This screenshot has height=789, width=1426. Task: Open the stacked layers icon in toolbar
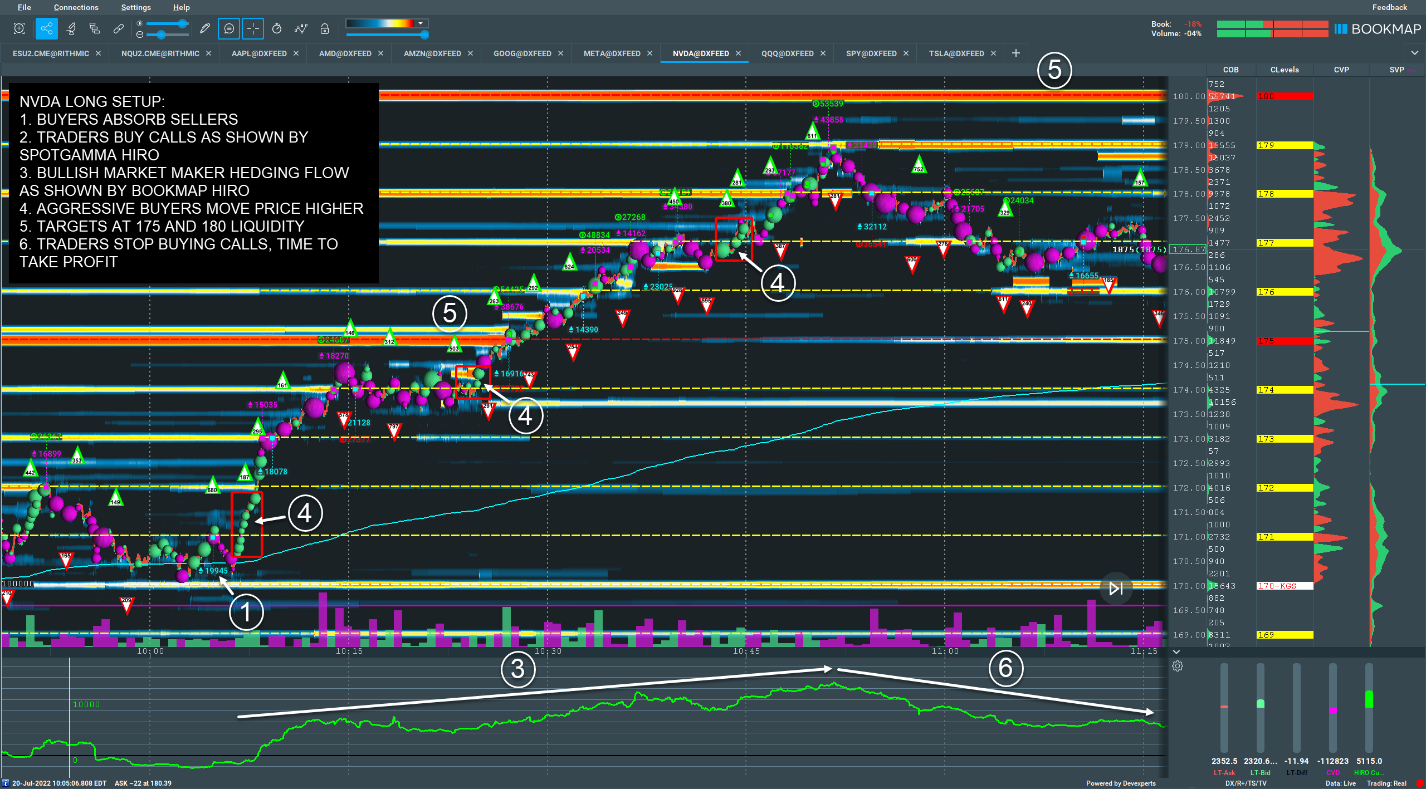coord(95,28)
